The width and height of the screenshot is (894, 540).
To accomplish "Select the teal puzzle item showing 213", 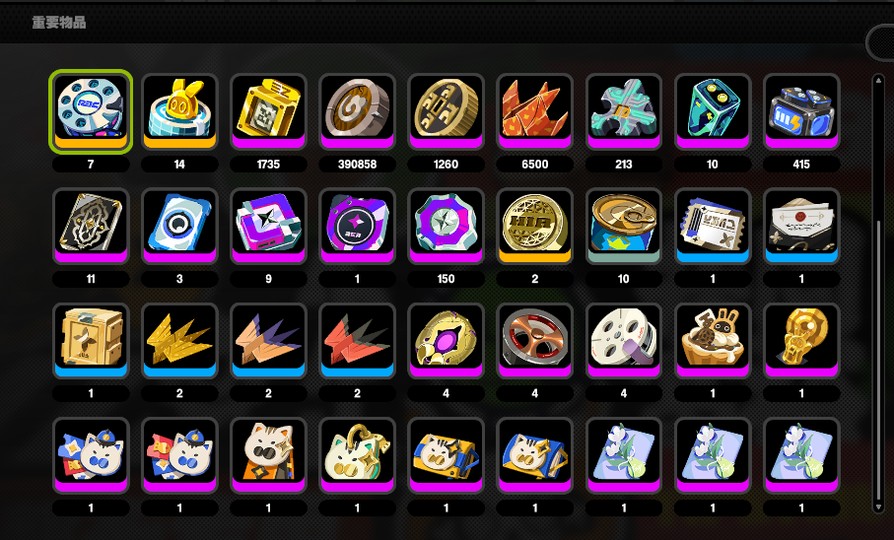I will click(x=624, y=112).
